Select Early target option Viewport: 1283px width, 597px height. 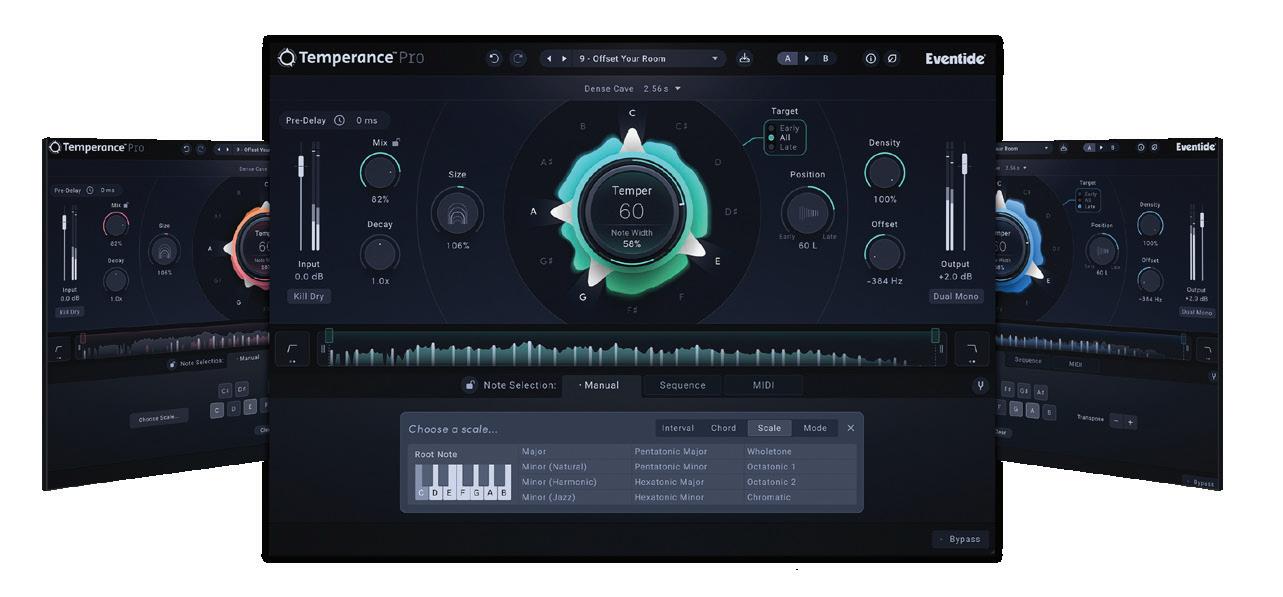pyautogui.click(x=784, y=128)
